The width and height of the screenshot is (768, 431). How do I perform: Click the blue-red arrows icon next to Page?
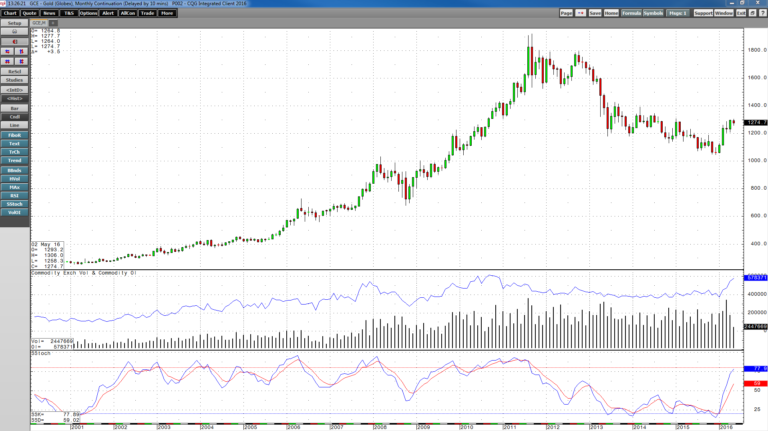click(580, 13)
